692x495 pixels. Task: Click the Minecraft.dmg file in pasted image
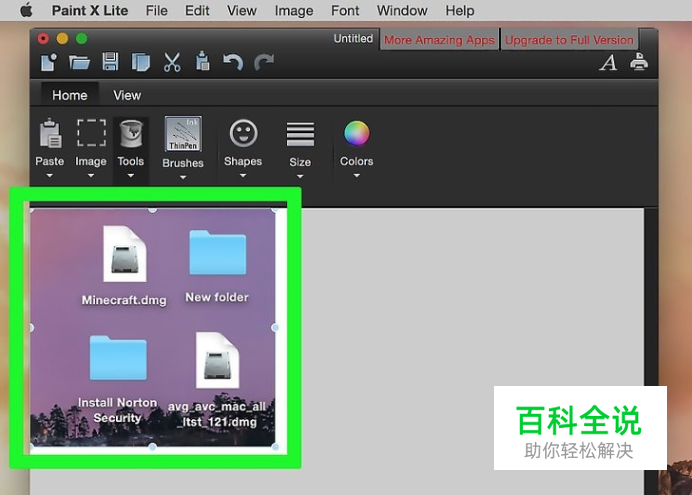click(124, 266)
